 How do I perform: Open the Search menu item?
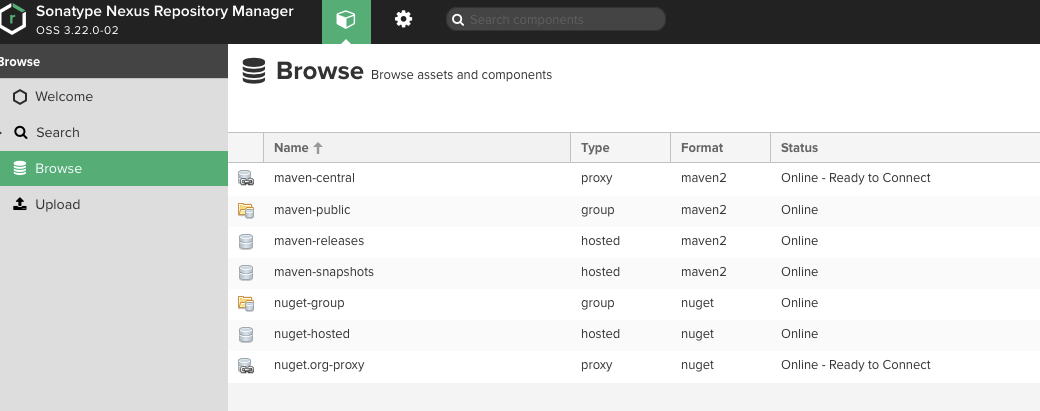coord(113,133)
